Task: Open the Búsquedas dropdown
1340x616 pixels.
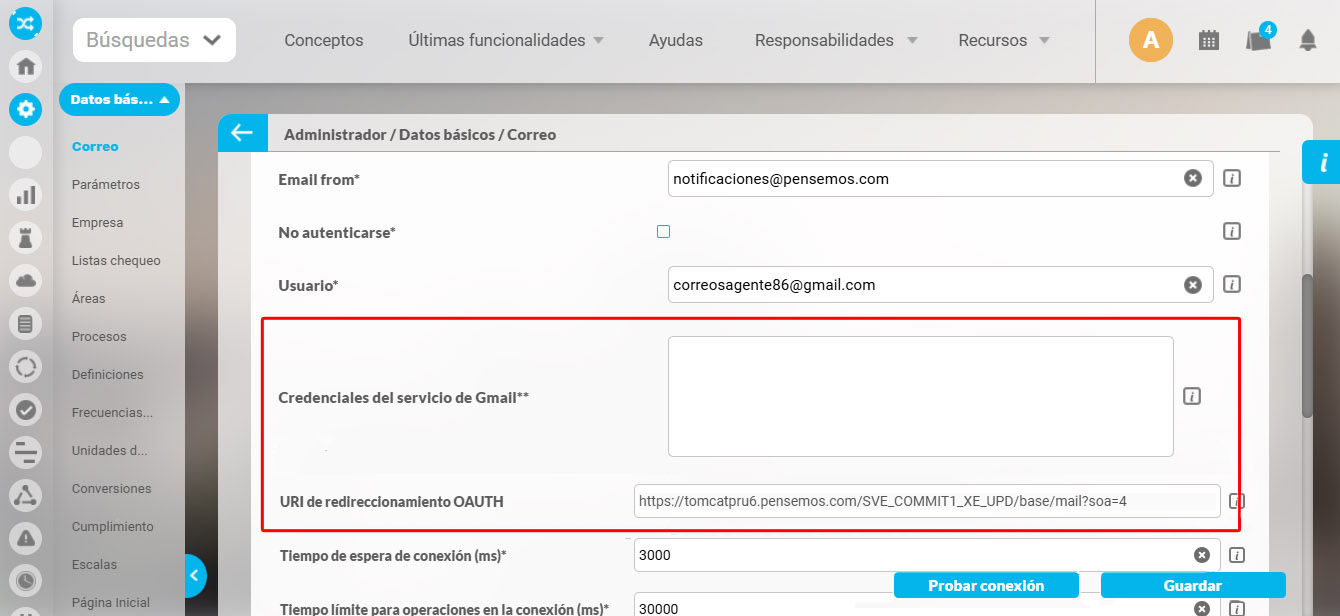Action: coord(153,39)
